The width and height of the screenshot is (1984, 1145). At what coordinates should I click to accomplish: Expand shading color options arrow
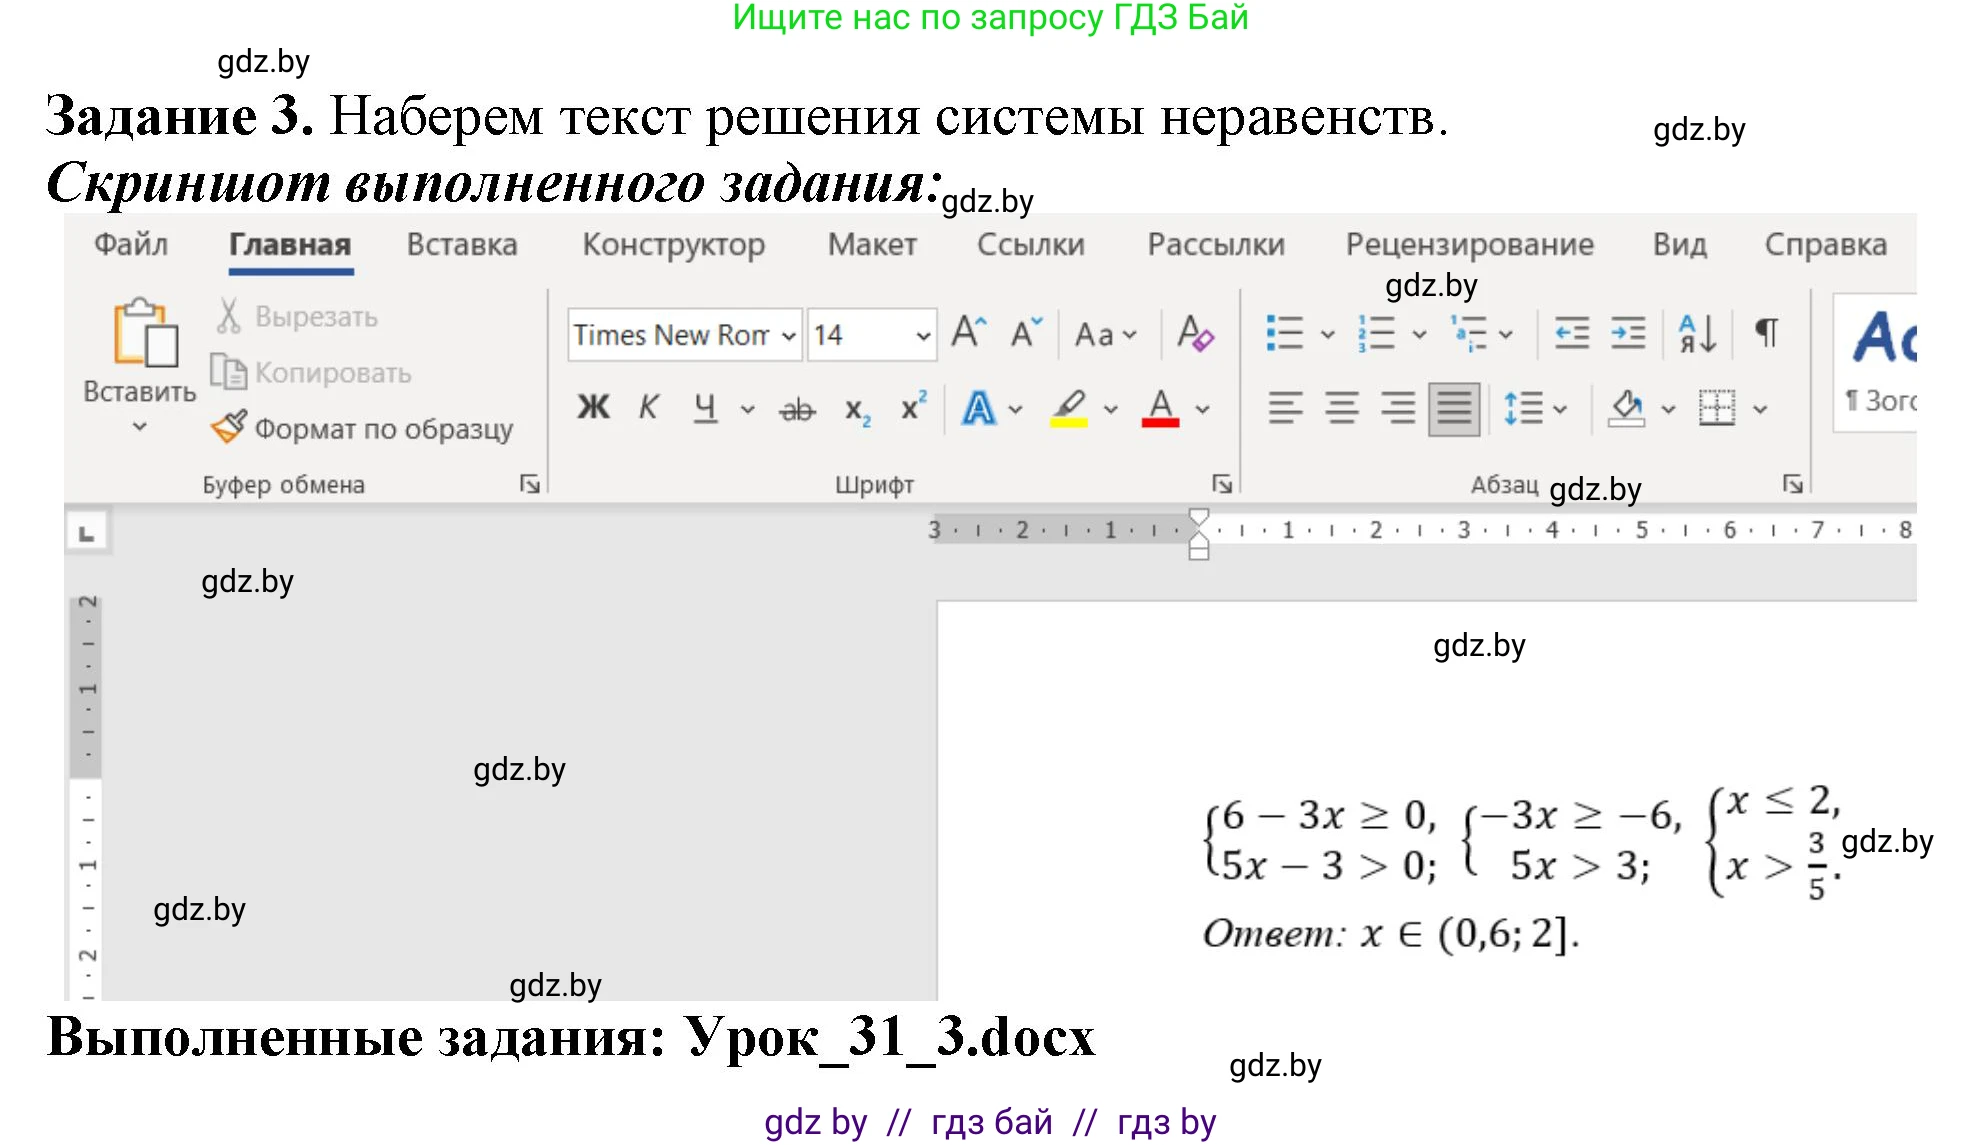coord(1668,409)
